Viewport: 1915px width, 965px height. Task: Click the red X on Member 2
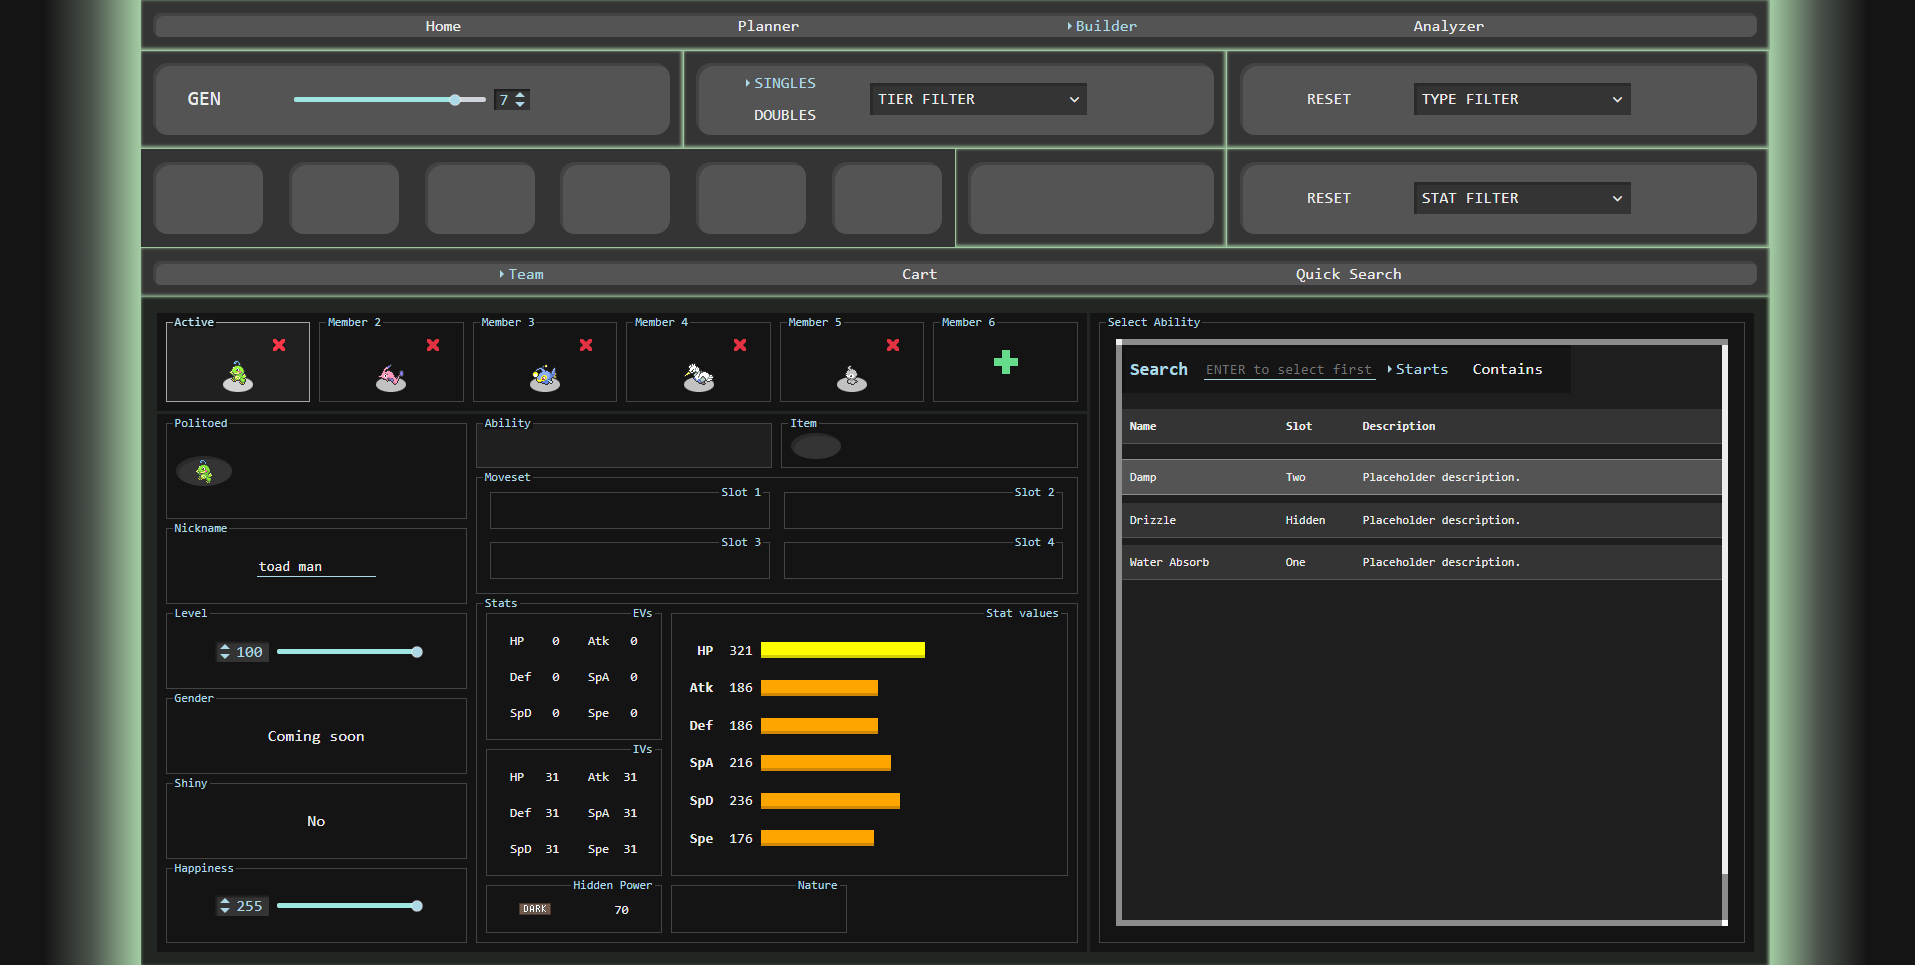coord(433,345)
